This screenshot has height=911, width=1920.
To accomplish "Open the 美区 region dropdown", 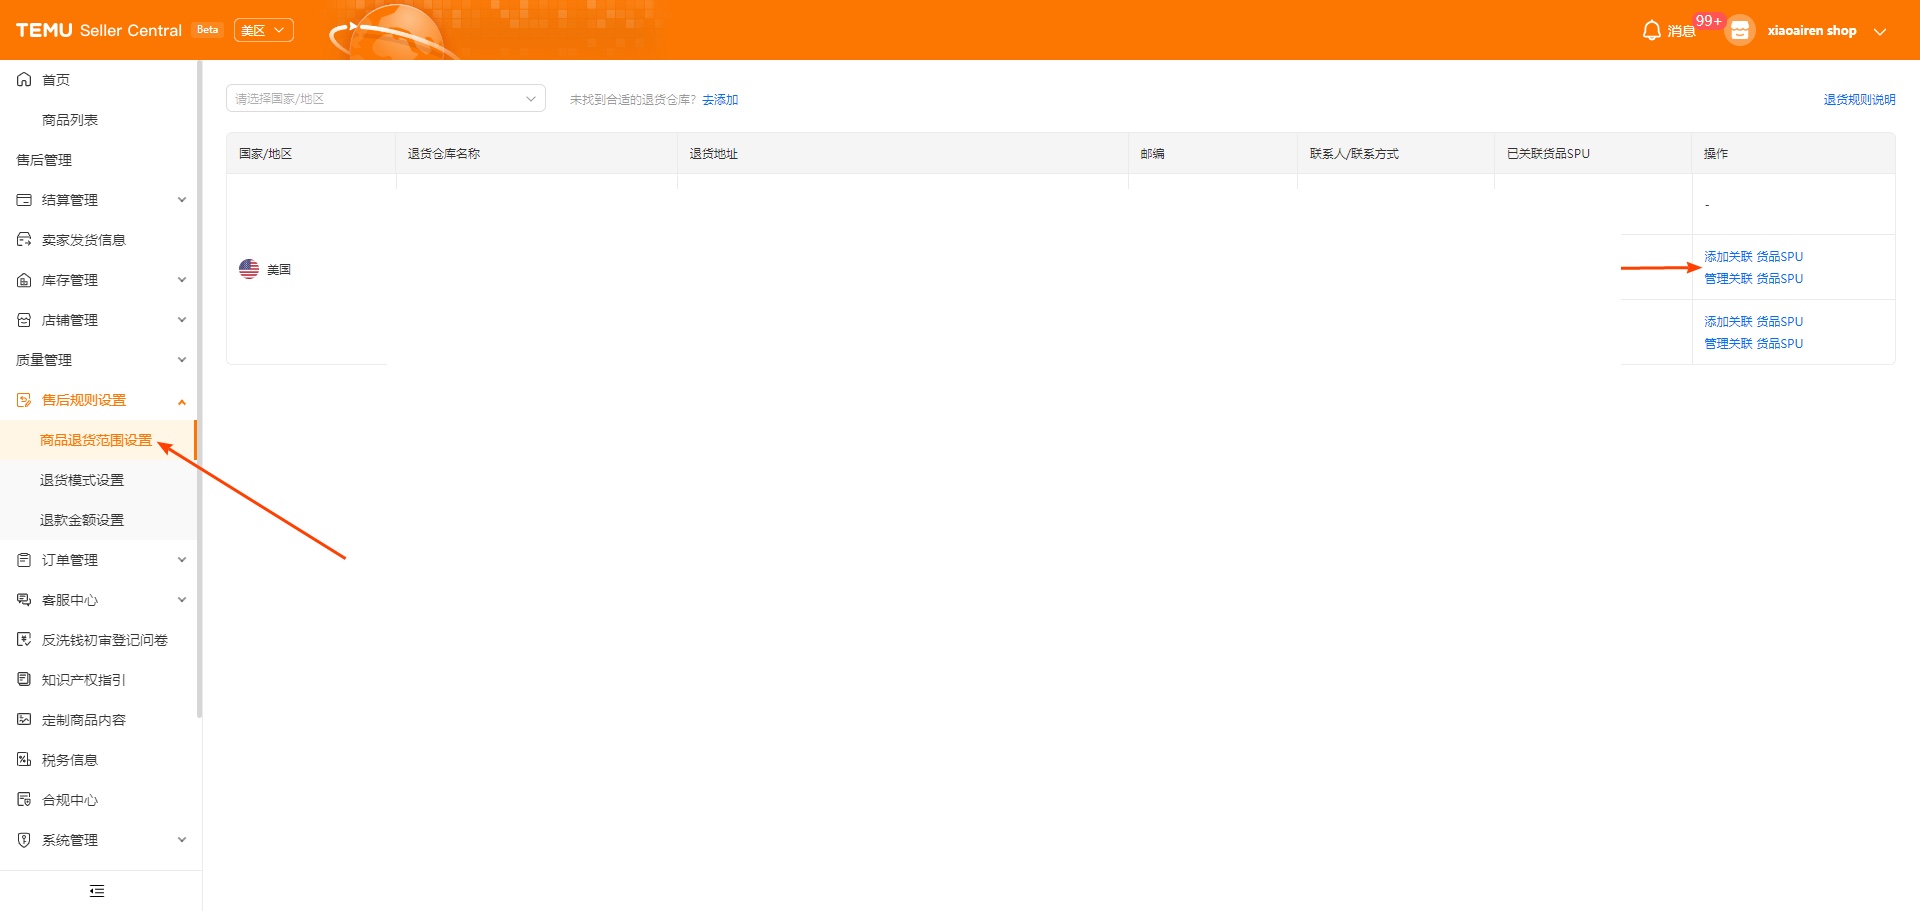I will tap(263, 31).
